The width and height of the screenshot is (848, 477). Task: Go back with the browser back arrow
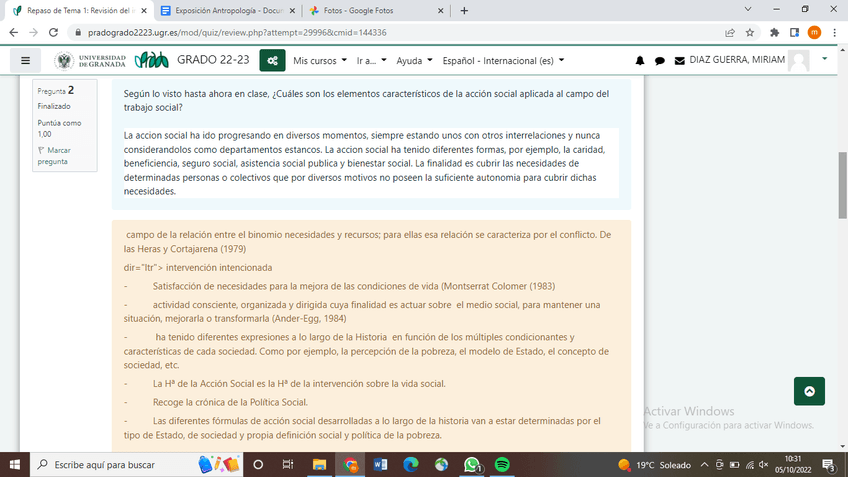pos(14,32)
